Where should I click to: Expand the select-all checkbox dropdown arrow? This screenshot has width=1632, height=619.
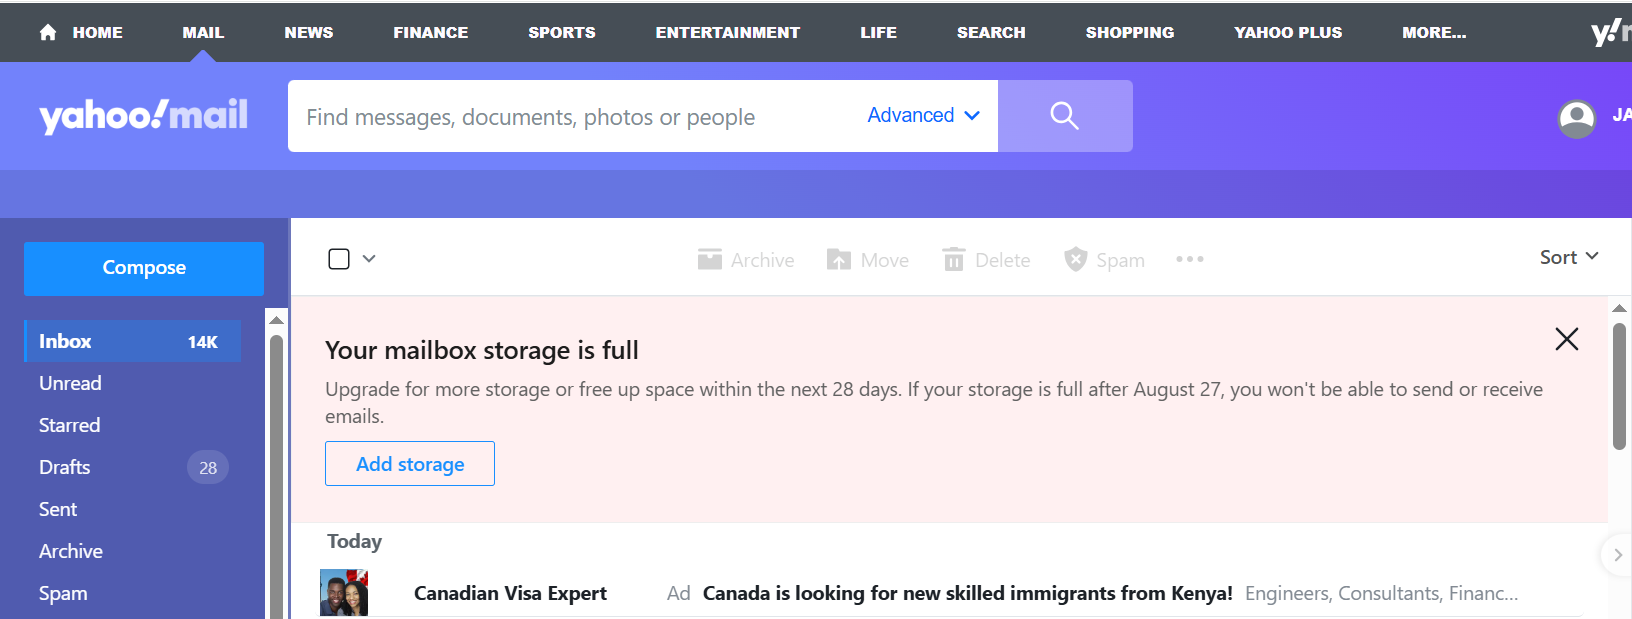click(x=369, y=259)
